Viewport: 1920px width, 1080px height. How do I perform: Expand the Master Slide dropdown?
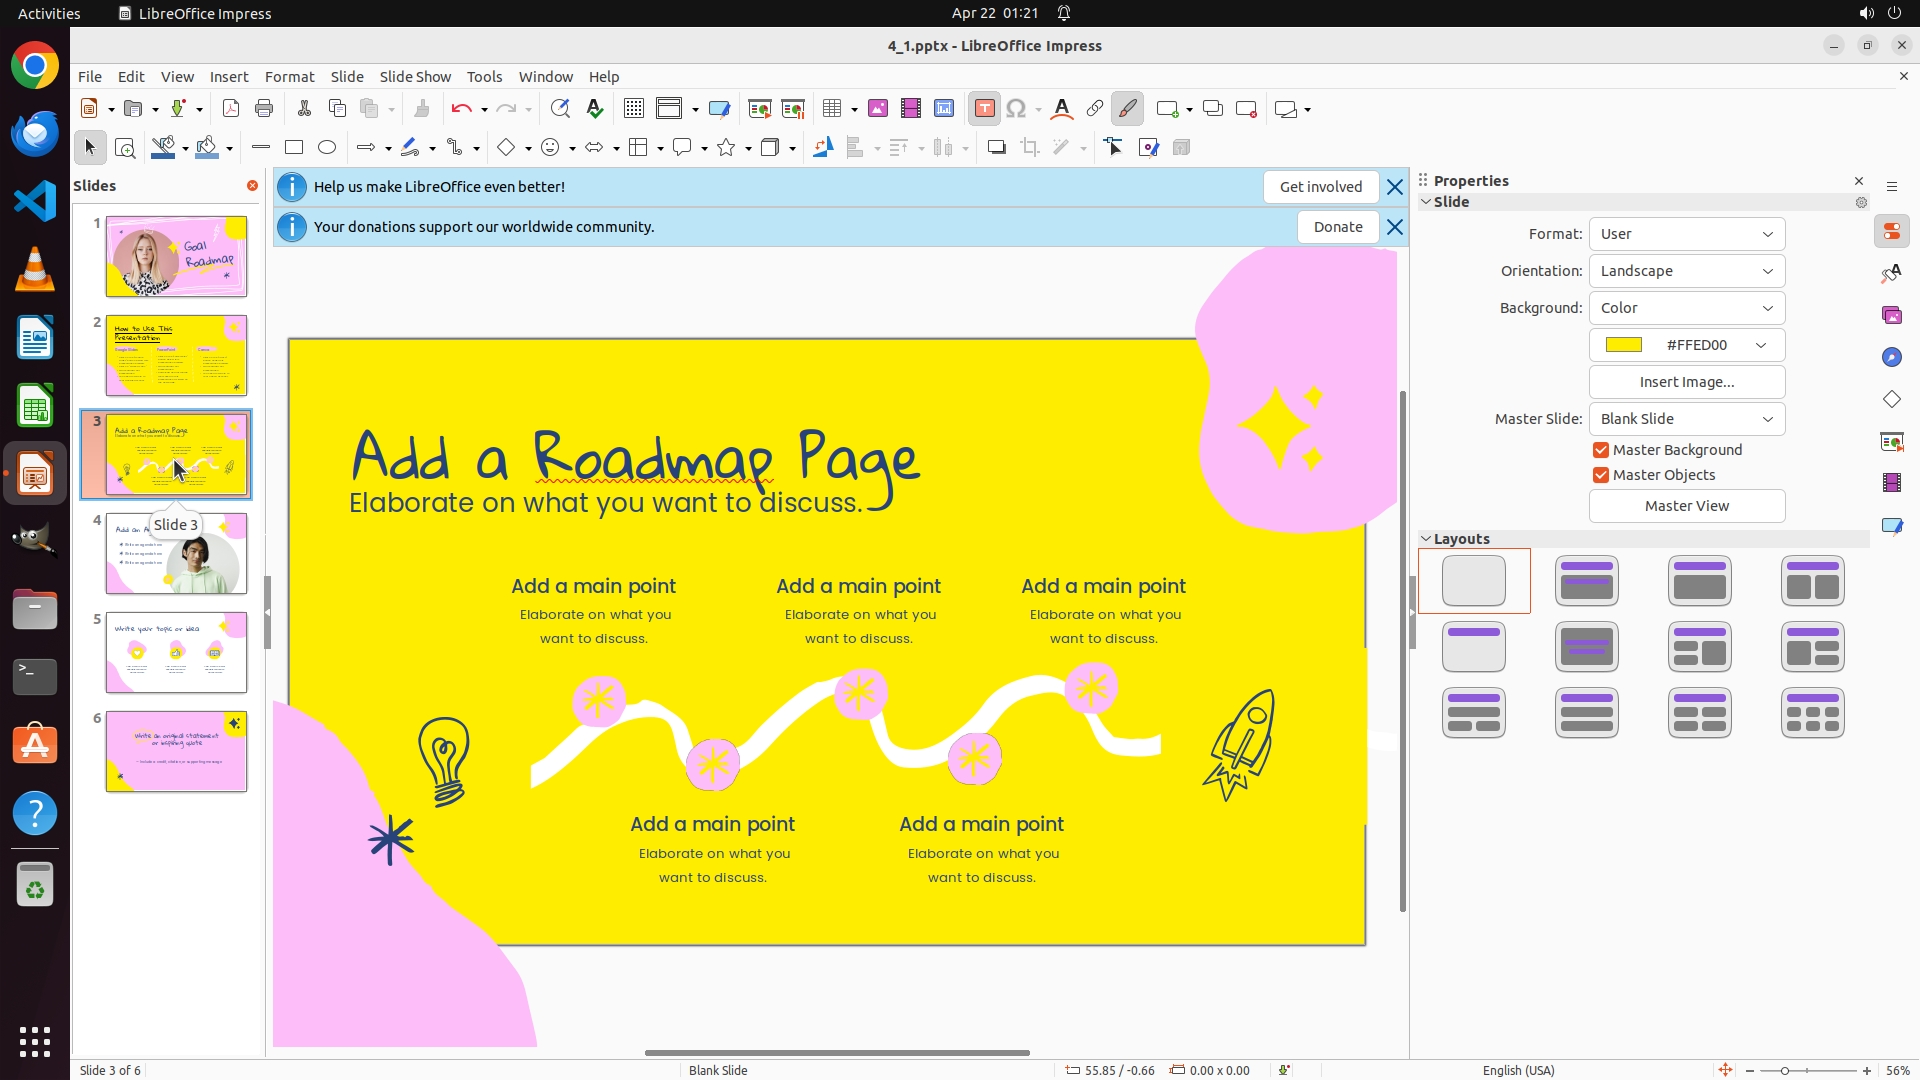coord(1686,419)
